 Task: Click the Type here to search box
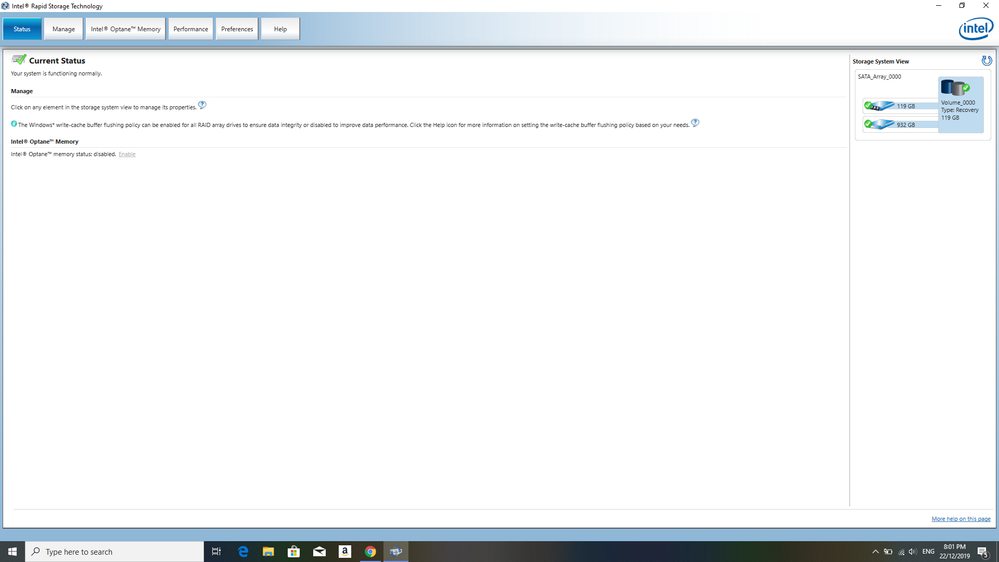point(115,551)
